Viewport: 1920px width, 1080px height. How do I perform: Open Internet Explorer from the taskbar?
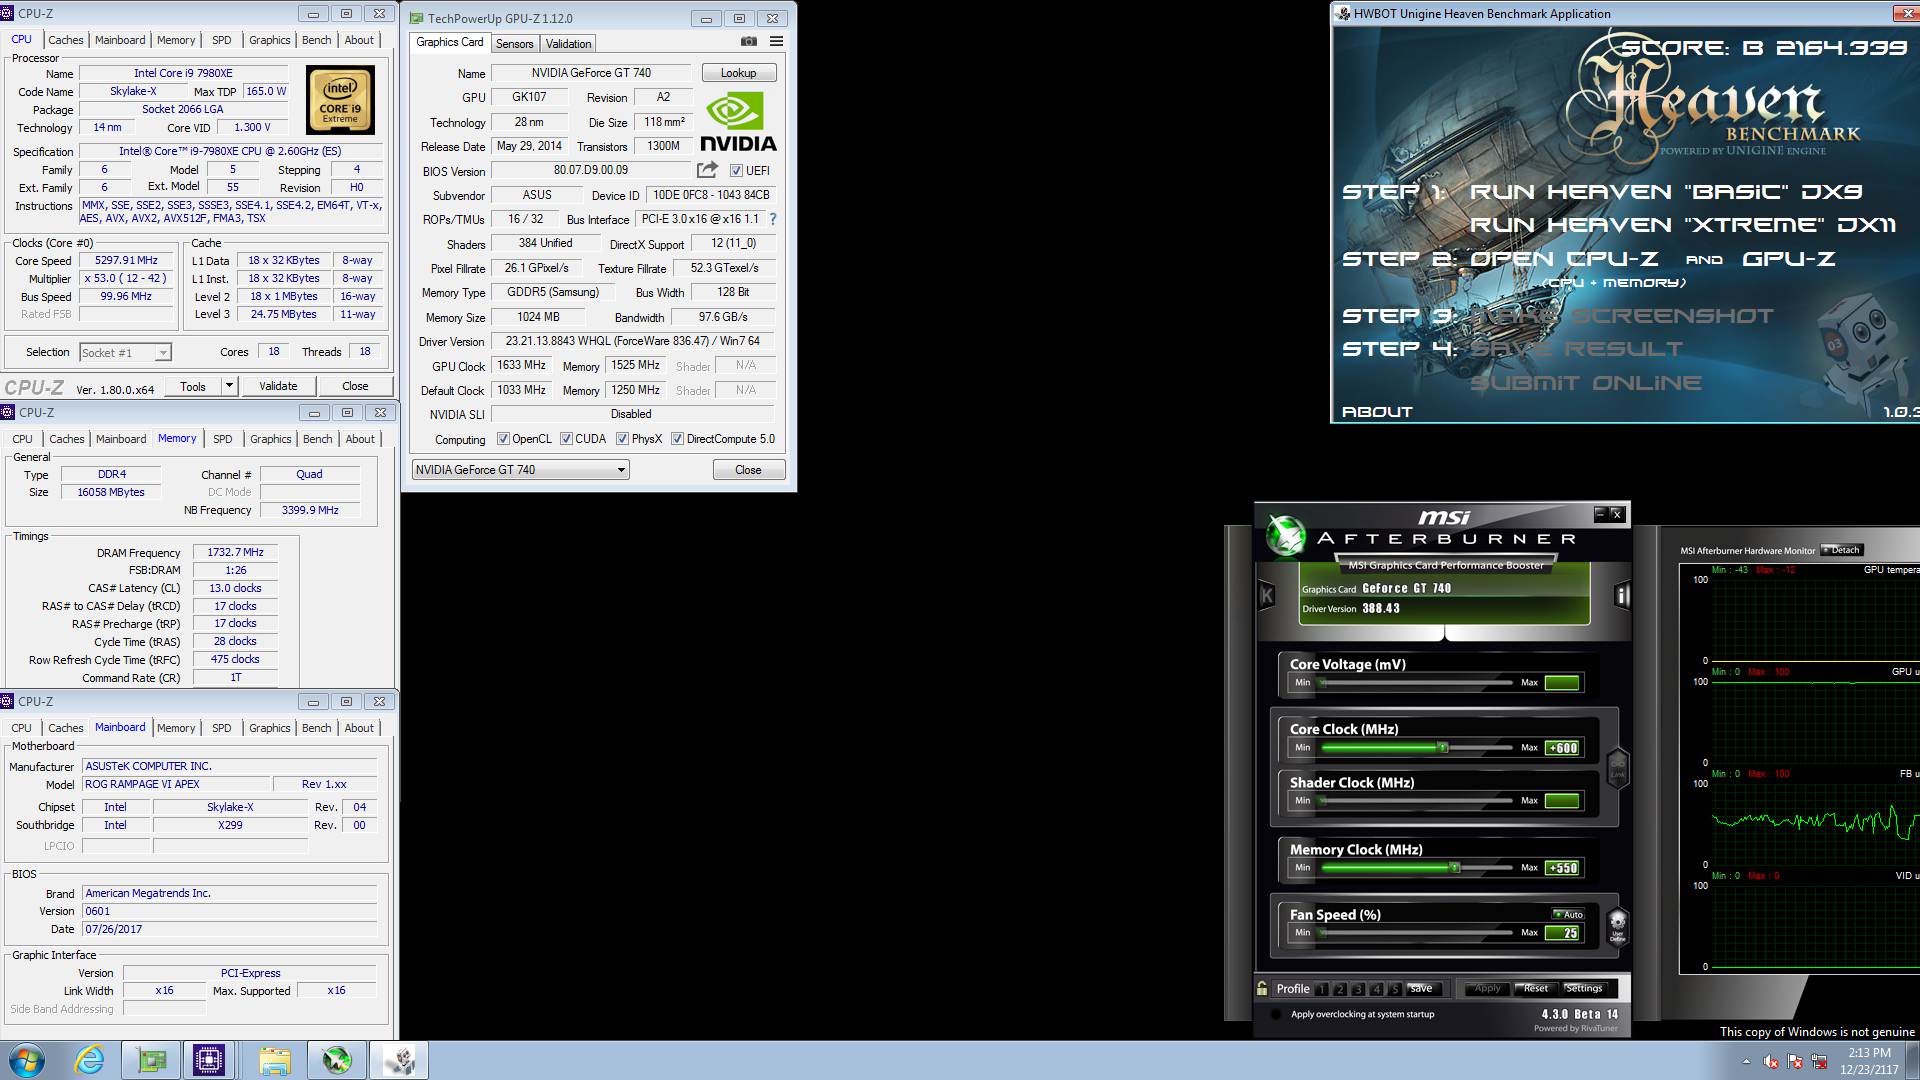(x=89, y=1060)
